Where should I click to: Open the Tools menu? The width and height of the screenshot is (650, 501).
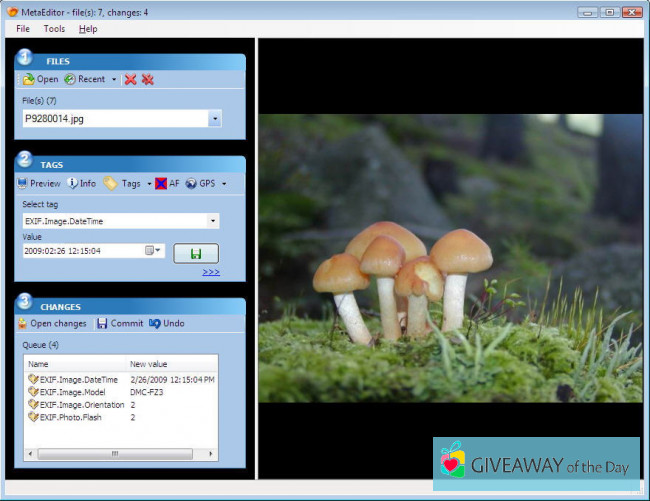pyautogui.click(x=54, y=29)
